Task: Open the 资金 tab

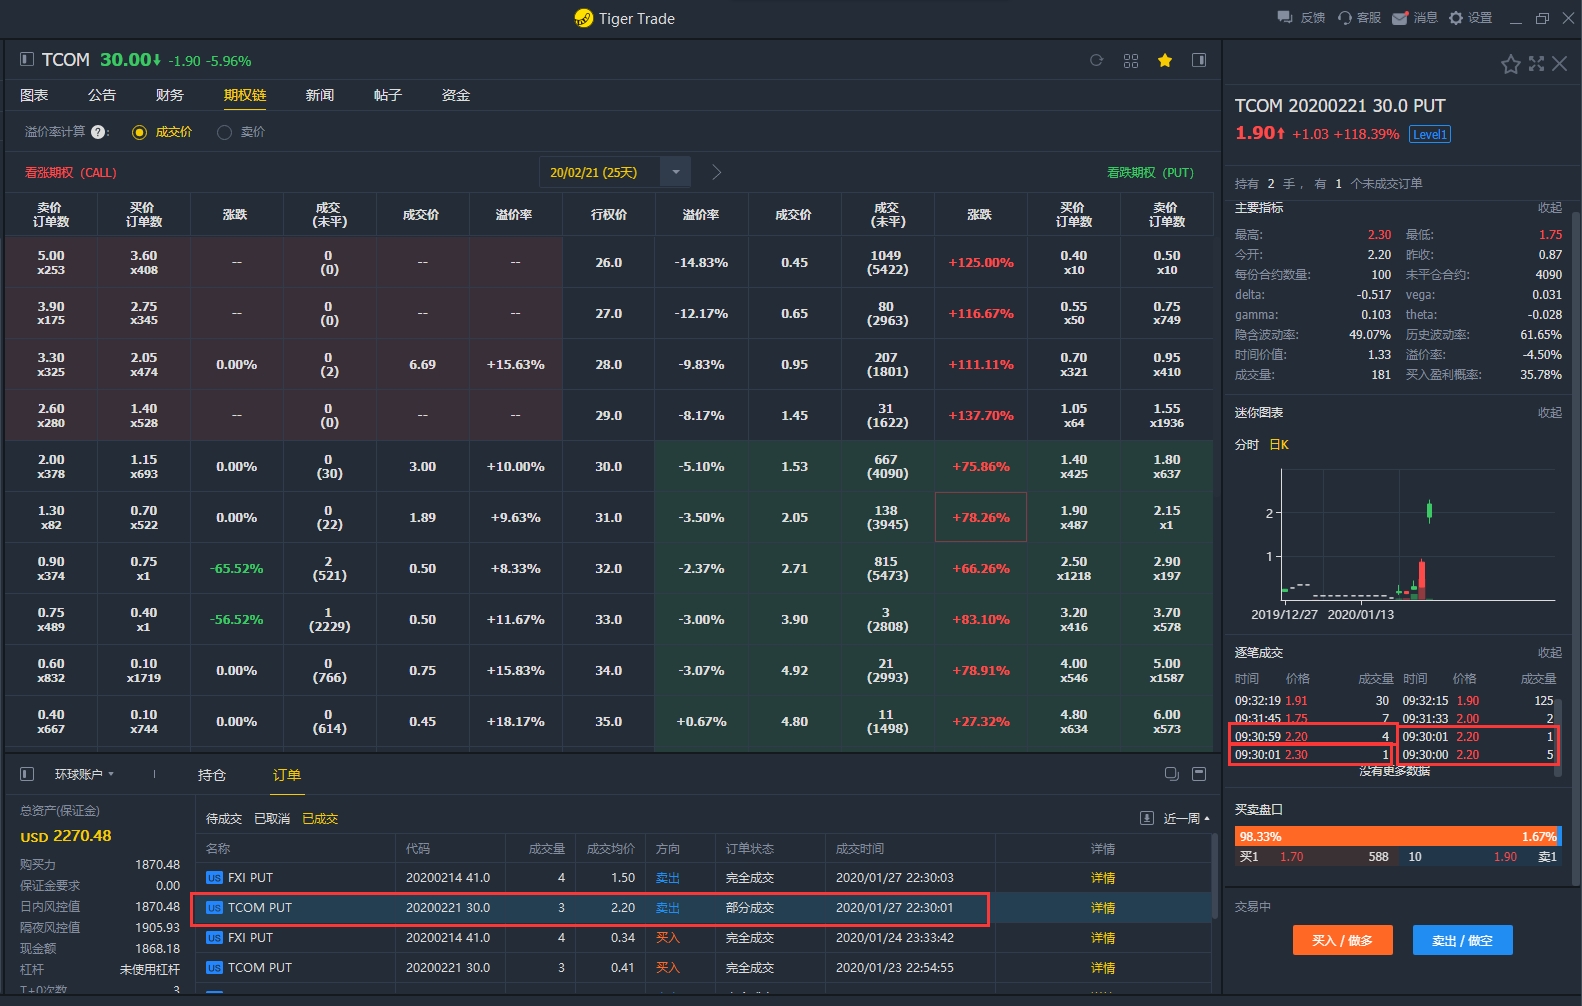Action: (x=456, y=95)
